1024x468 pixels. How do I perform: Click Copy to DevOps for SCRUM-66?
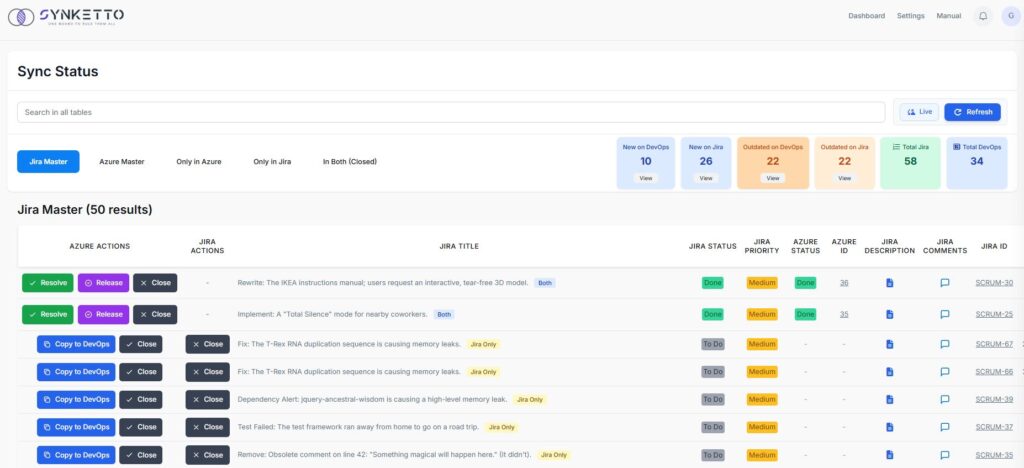coord(75,372)
